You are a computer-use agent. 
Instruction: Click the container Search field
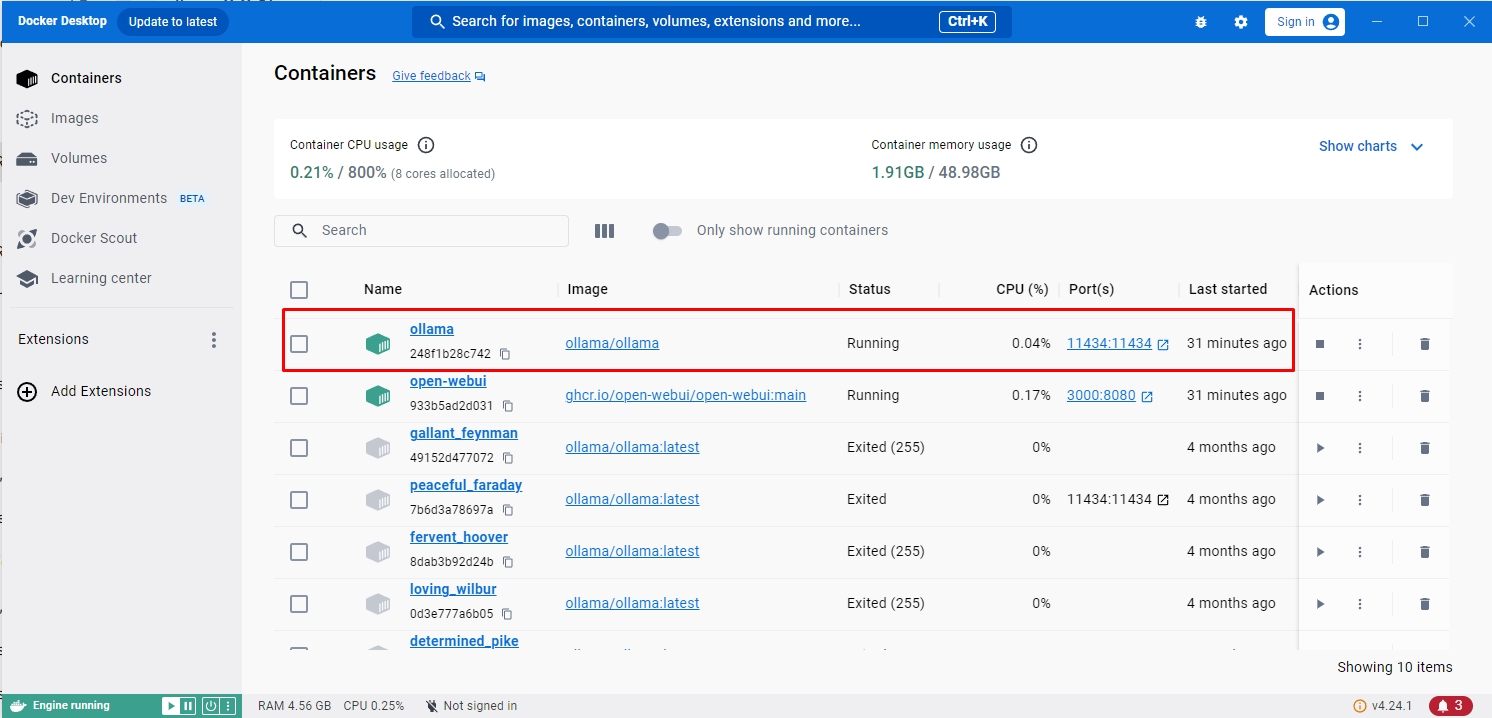tap(421, 231)
